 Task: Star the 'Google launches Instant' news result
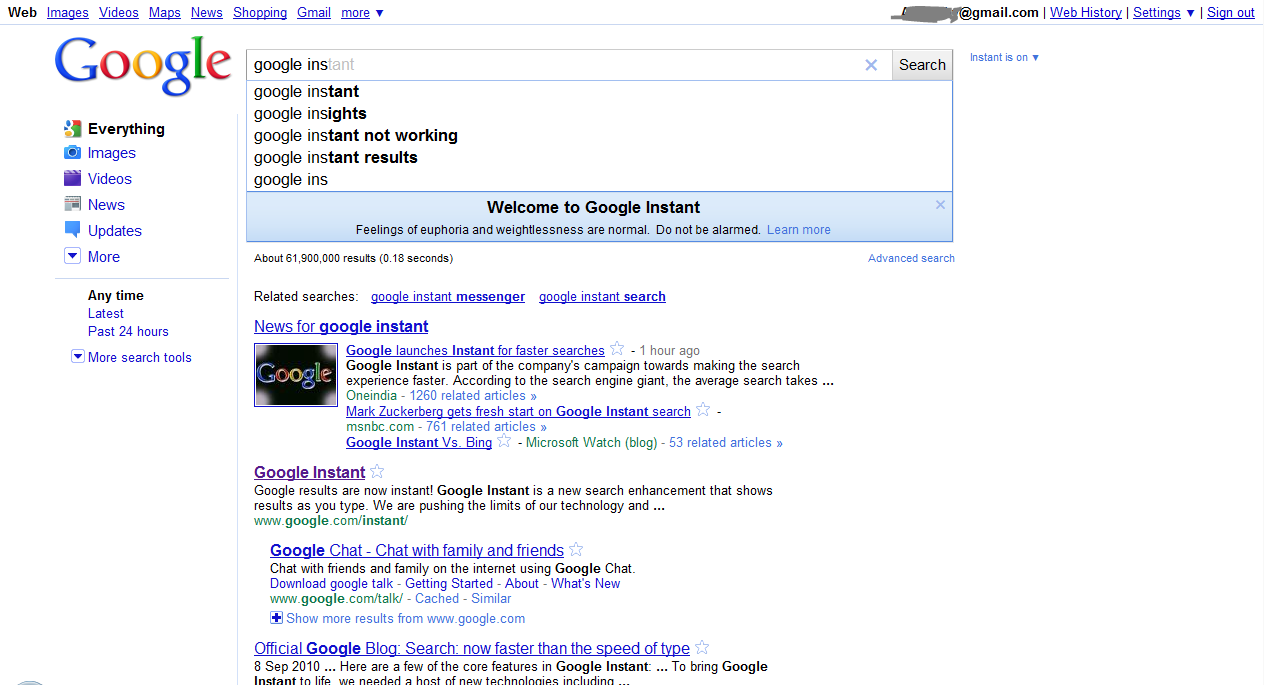coord(617,349)
